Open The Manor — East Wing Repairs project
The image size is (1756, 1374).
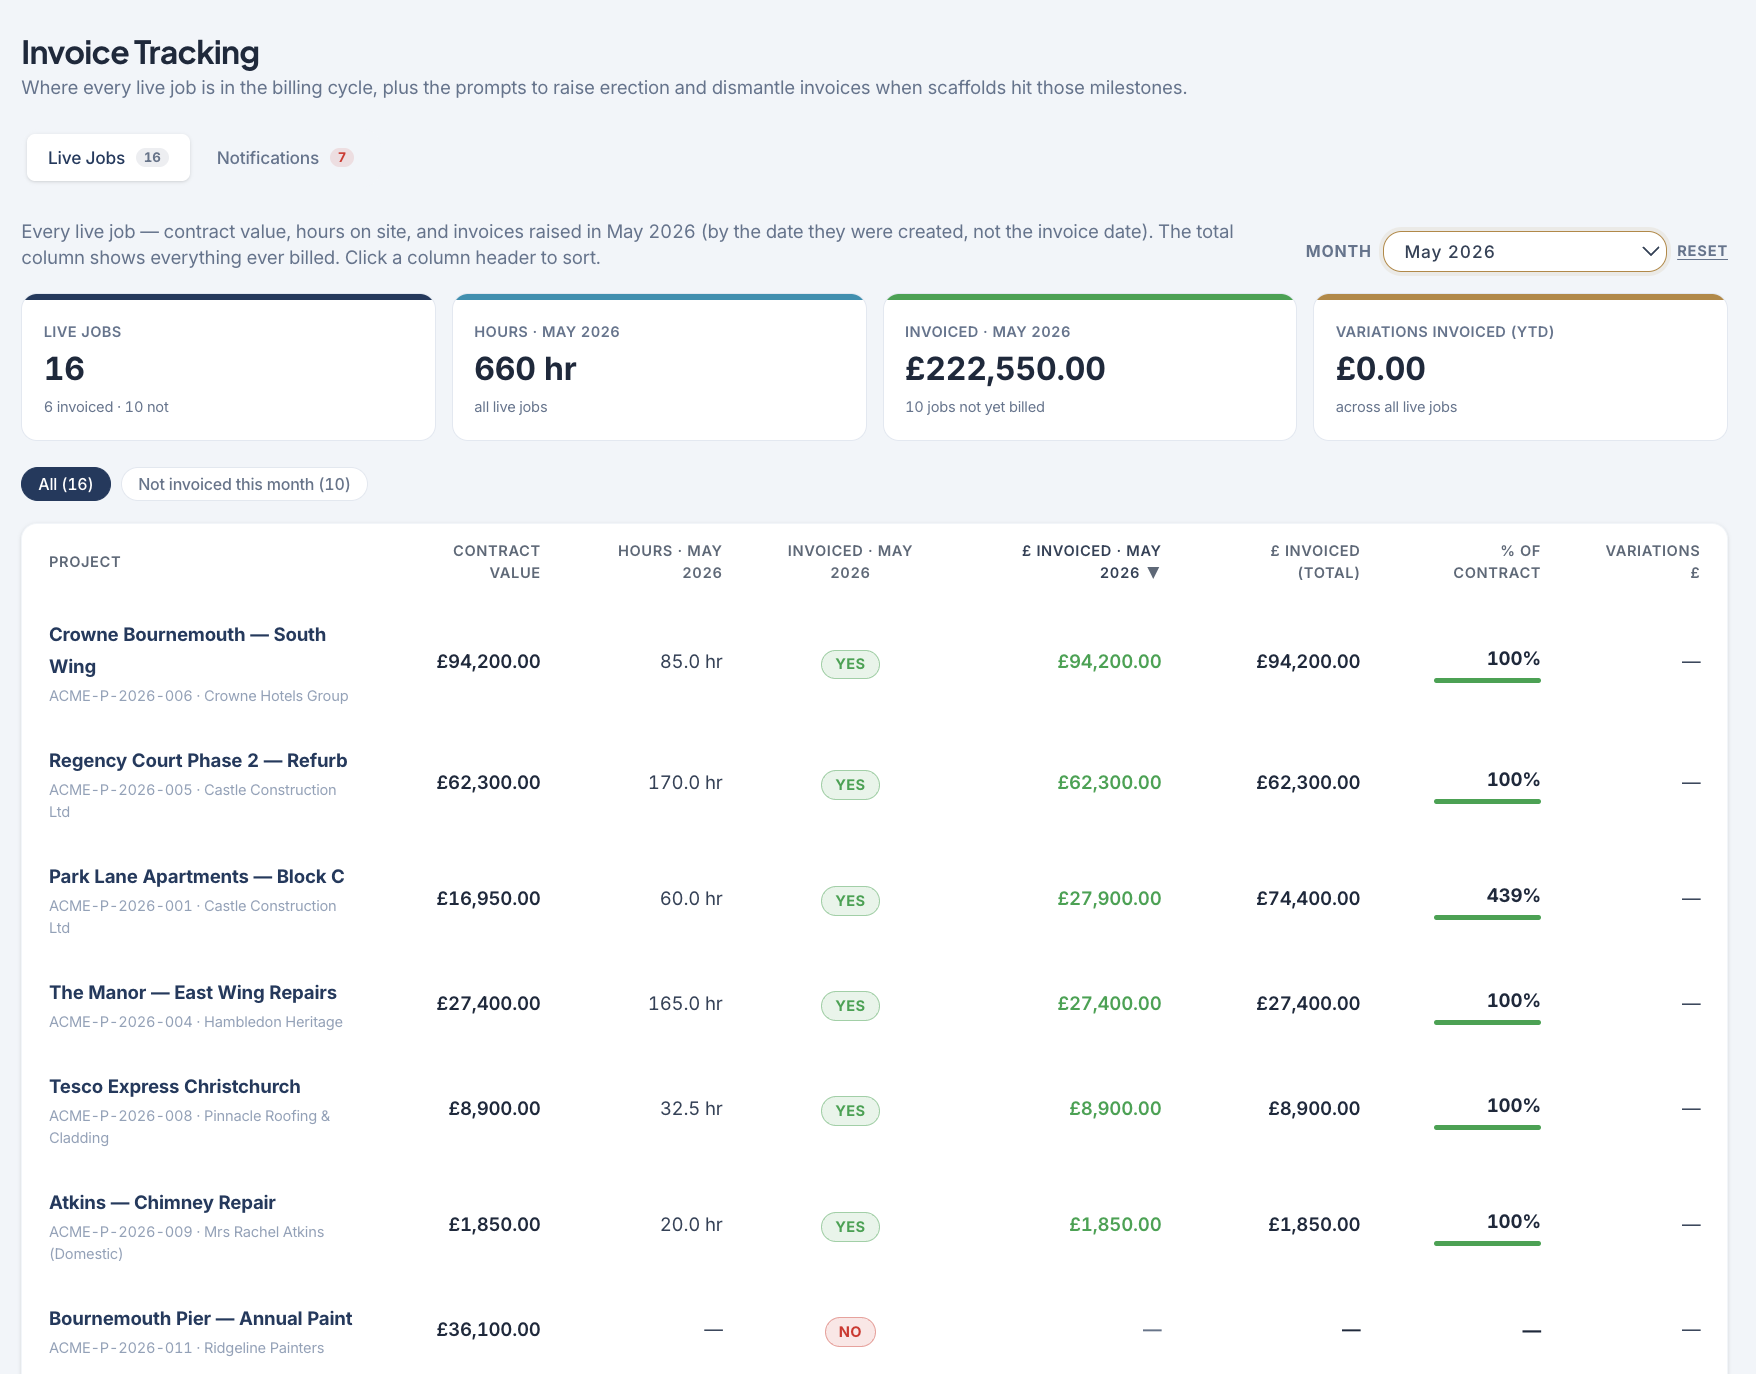pyautogui.click(x=193, y=993)
